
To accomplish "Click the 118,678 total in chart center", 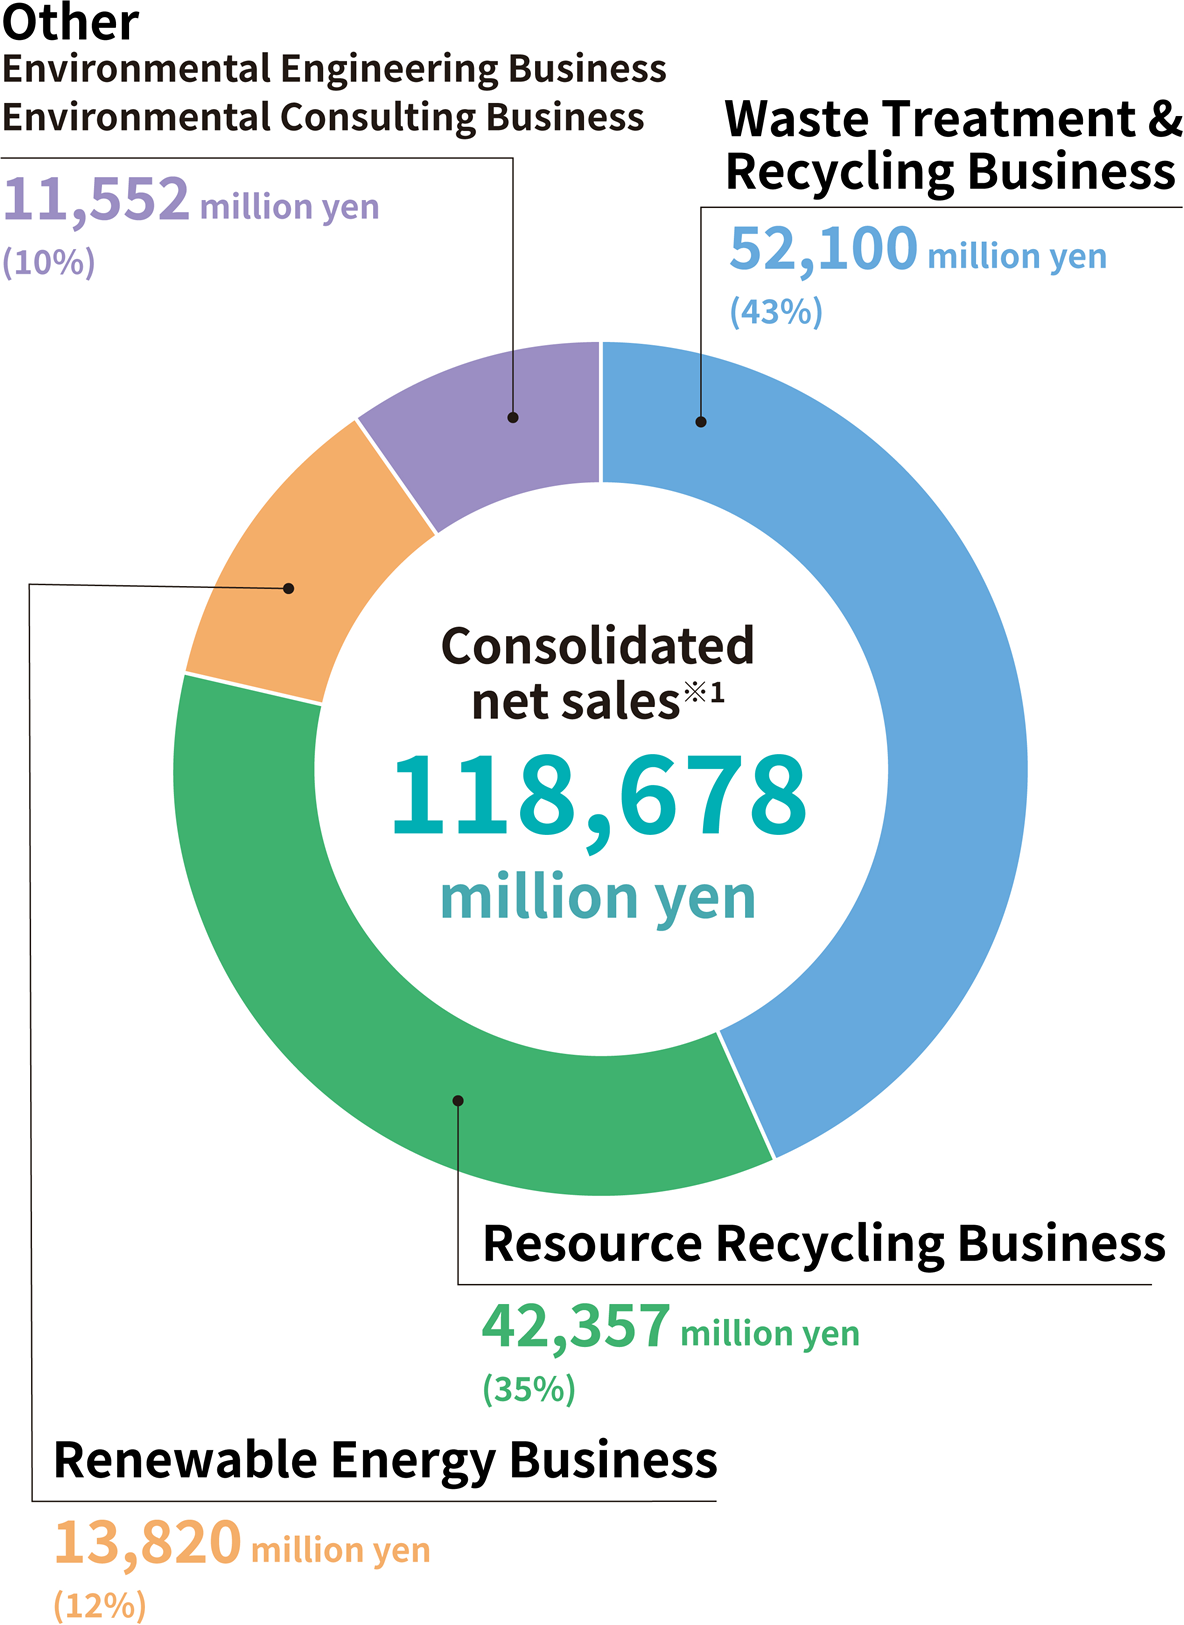I will tap(598, 797).
